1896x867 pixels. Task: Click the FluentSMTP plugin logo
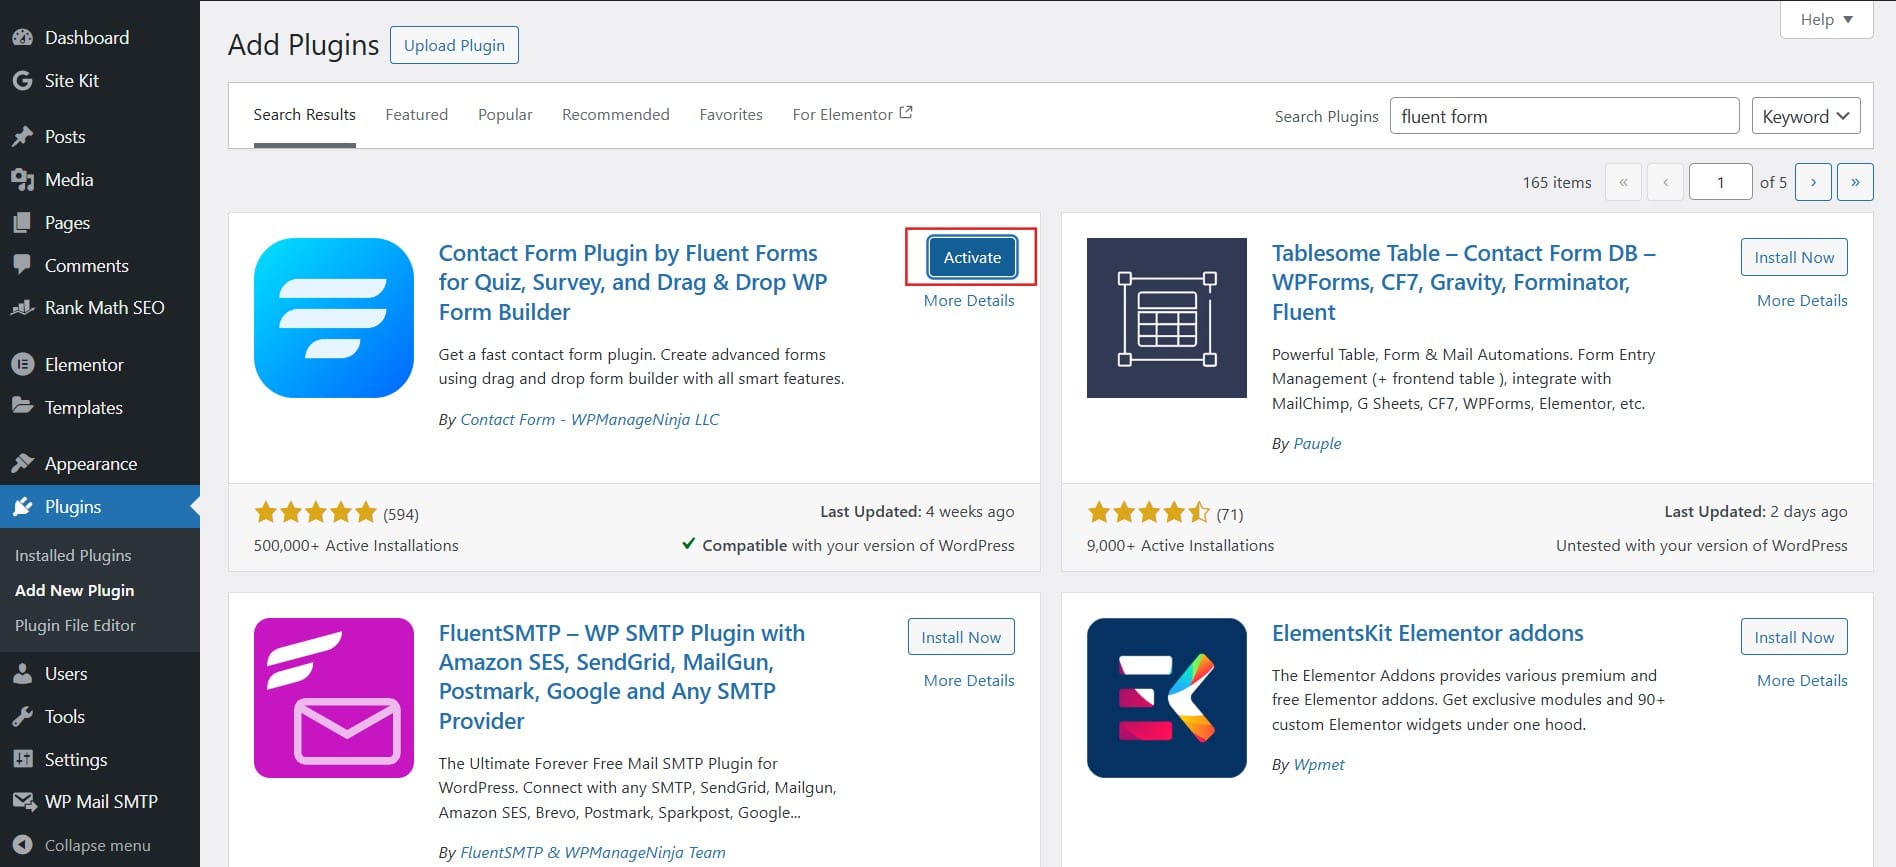click(334, 698)
